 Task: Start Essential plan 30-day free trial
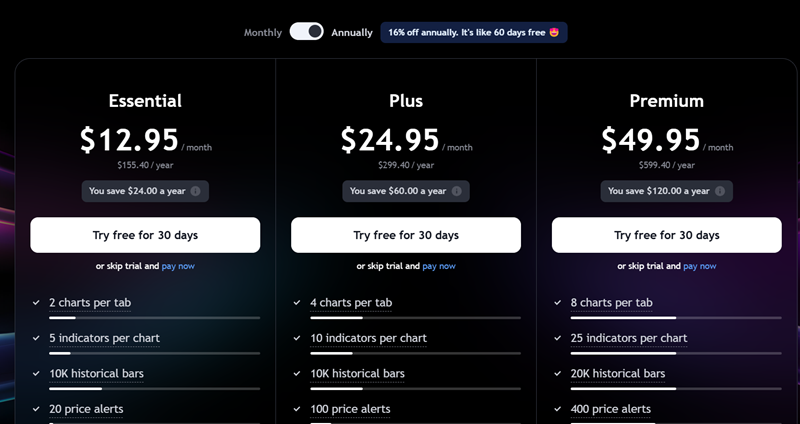145,235
